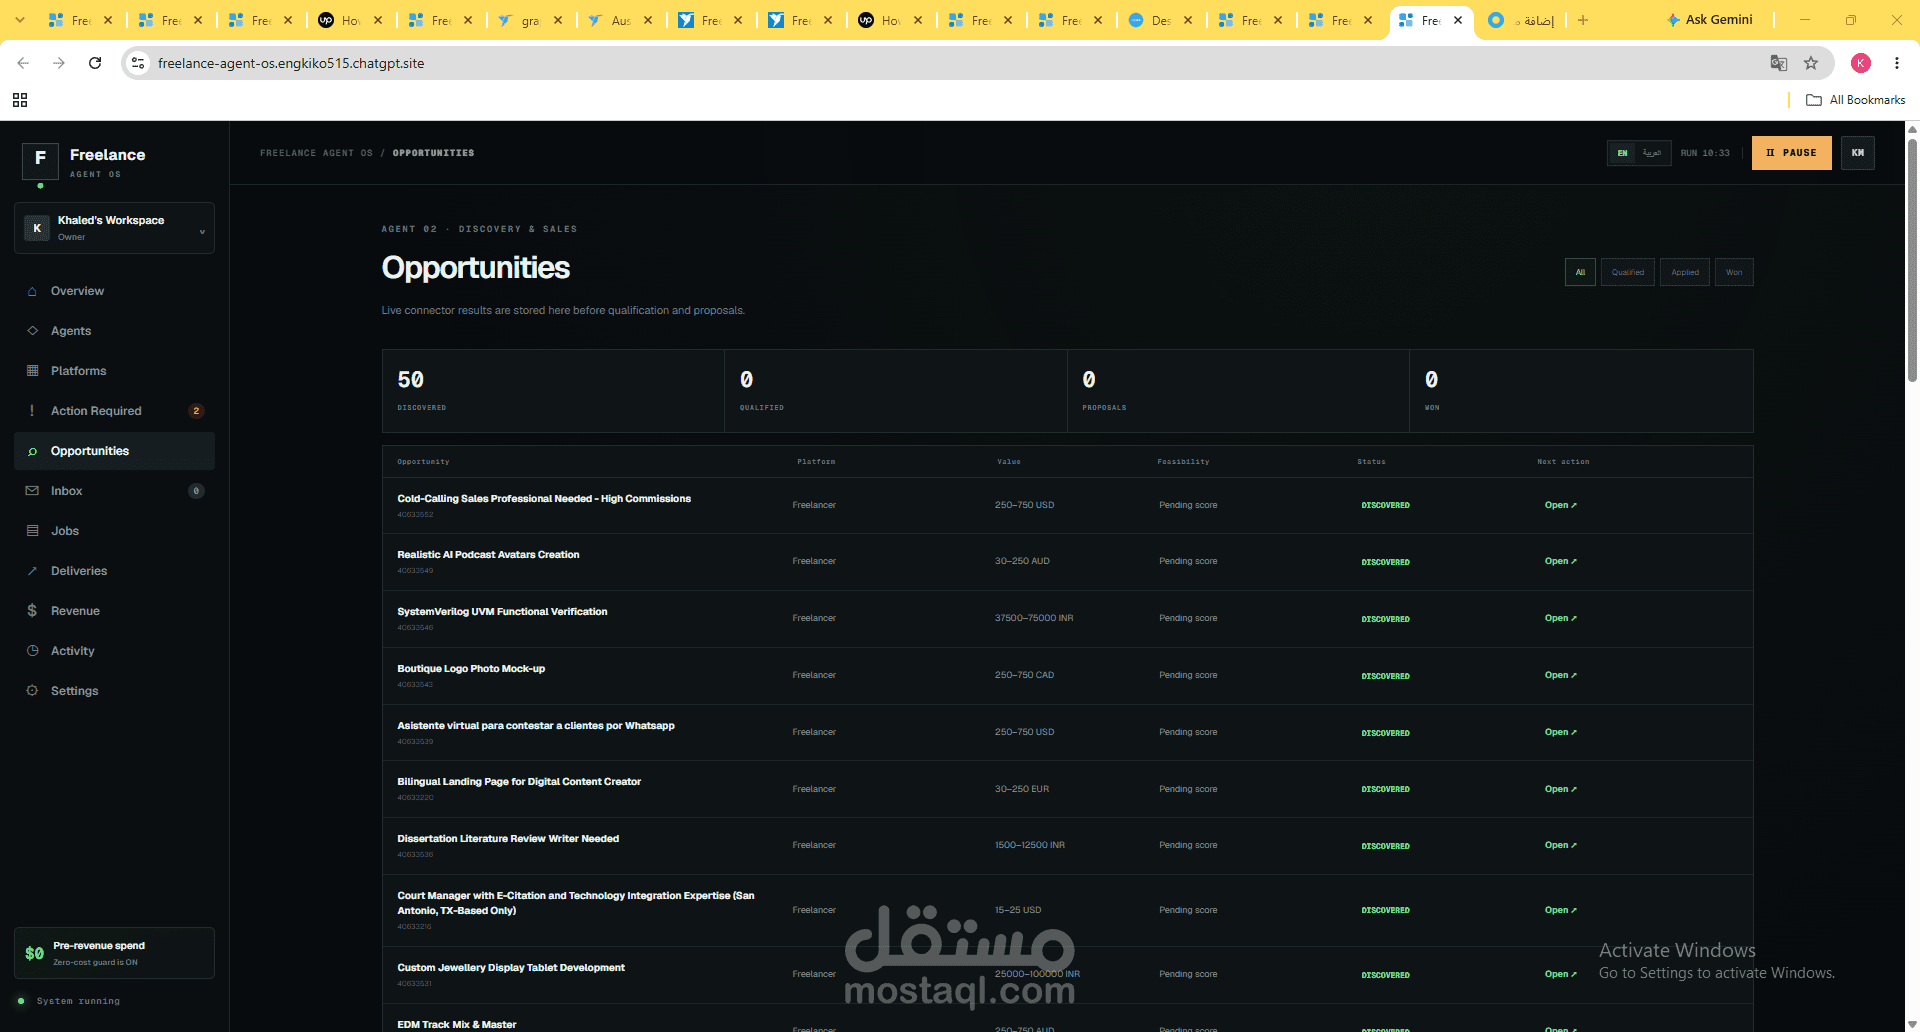Open All Bookmarks folder
This screenshot has width=1920, height=1032.
point(1855,100)
